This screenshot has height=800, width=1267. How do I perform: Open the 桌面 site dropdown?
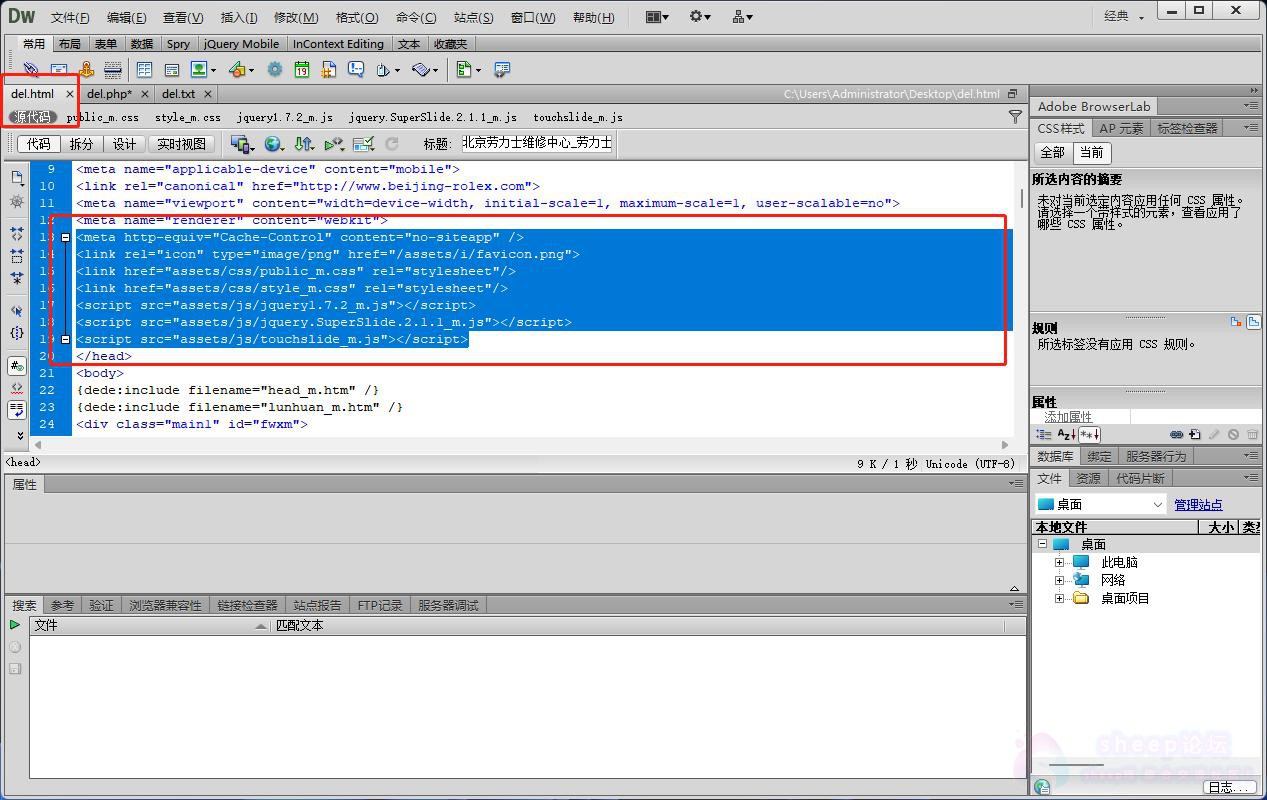(1100, 504)
